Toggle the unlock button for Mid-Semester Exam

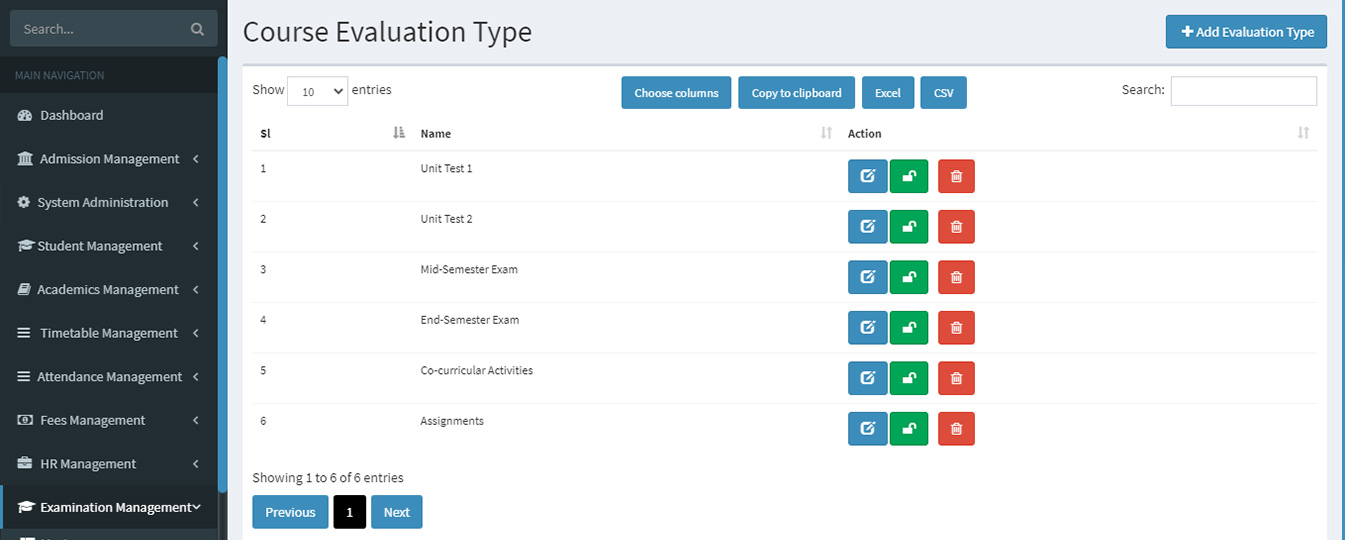tap(909, 277)
